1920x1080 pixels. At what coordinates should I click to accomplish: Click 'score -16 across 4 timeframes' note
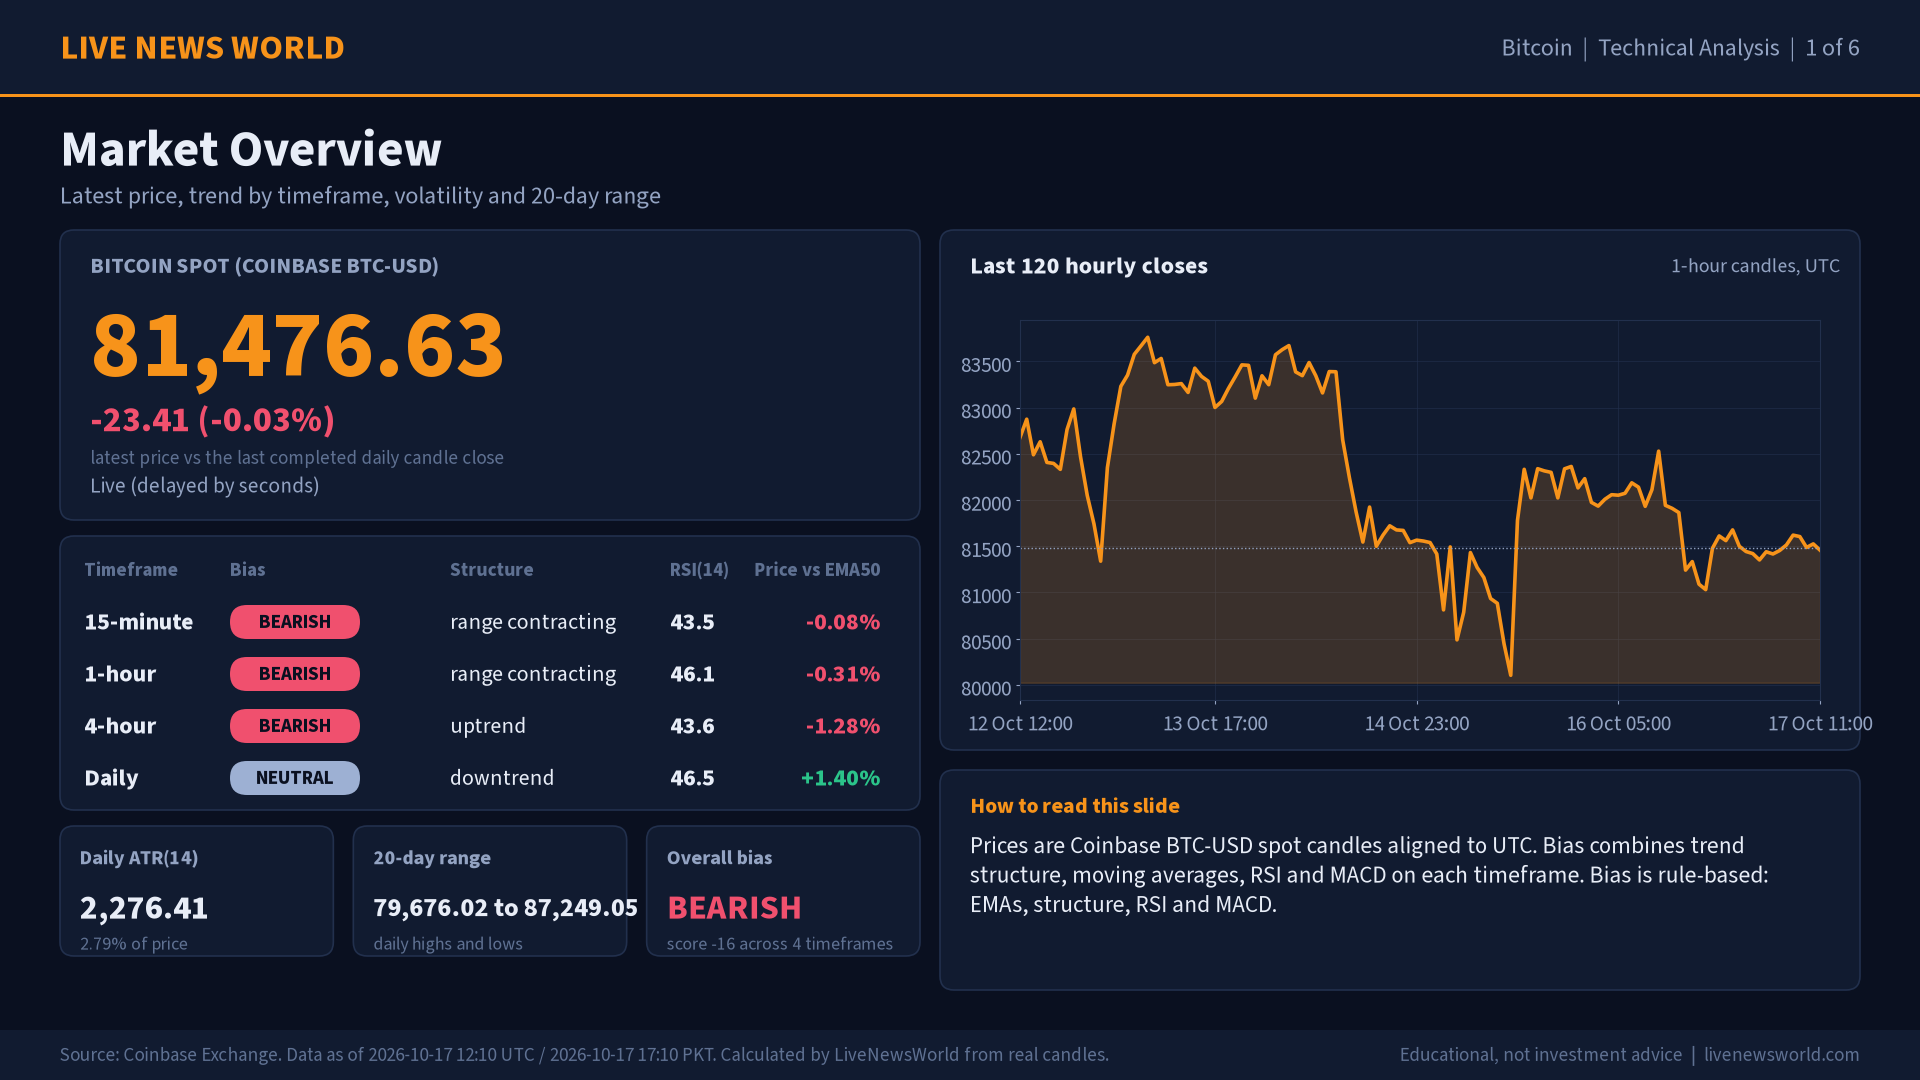tap(780, 944)
